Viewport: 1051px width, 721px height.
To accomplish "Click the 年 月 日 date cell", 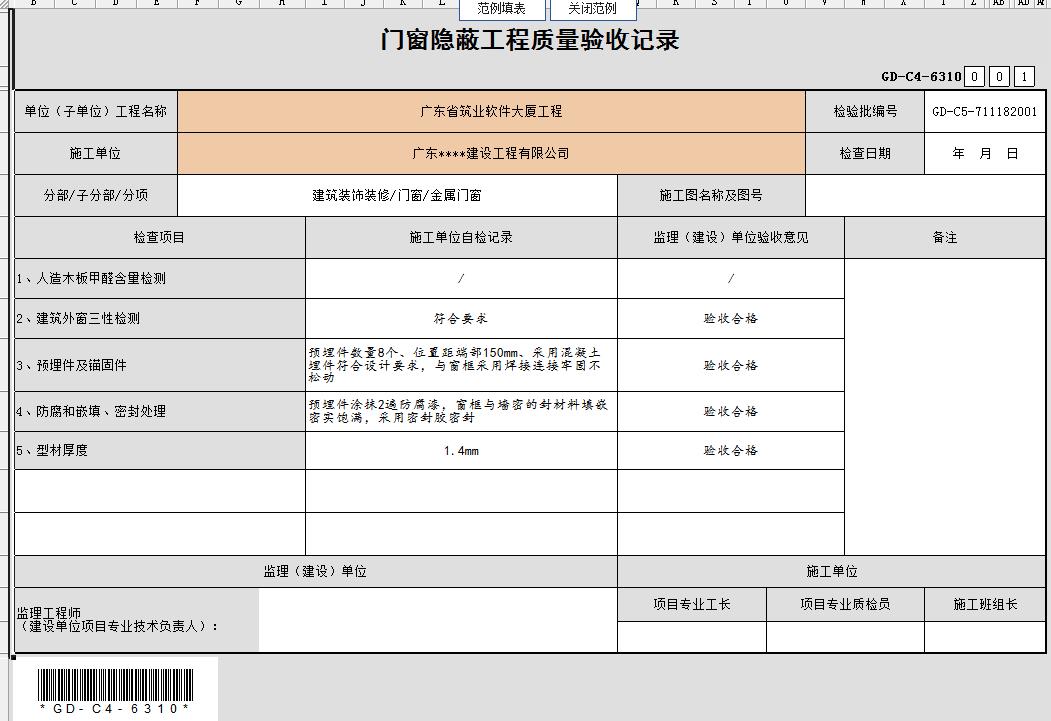I will 984,153.
